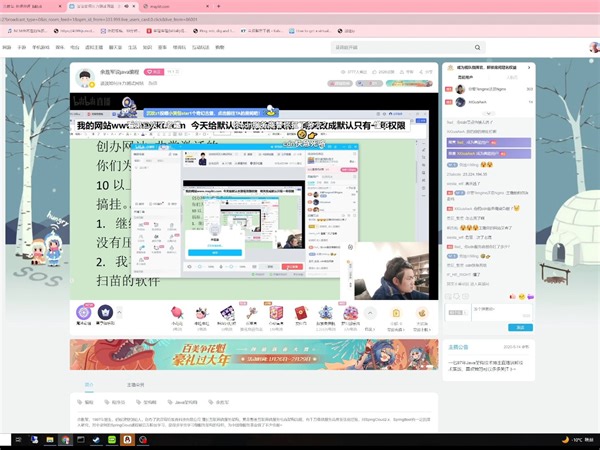The width and height of the screenshot is (600, 450).
Task: Select the pink castle gift
Action: [351, 313]
